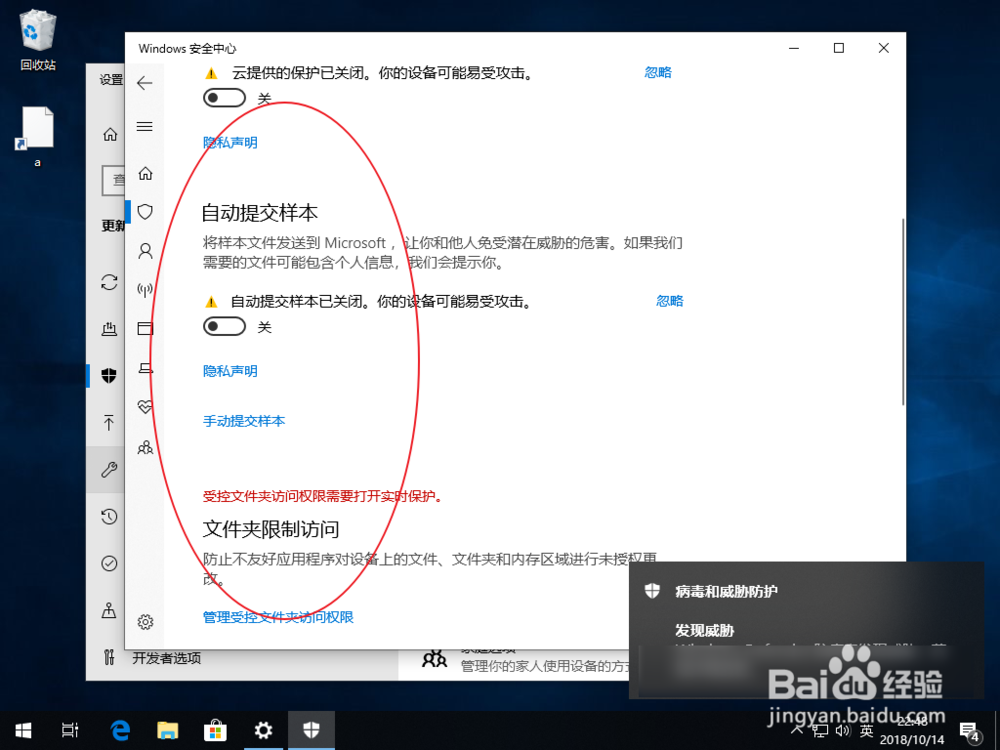Switch to Settings app on taskbar
This screenshot has height=750, width=1000.
point(263,730)
